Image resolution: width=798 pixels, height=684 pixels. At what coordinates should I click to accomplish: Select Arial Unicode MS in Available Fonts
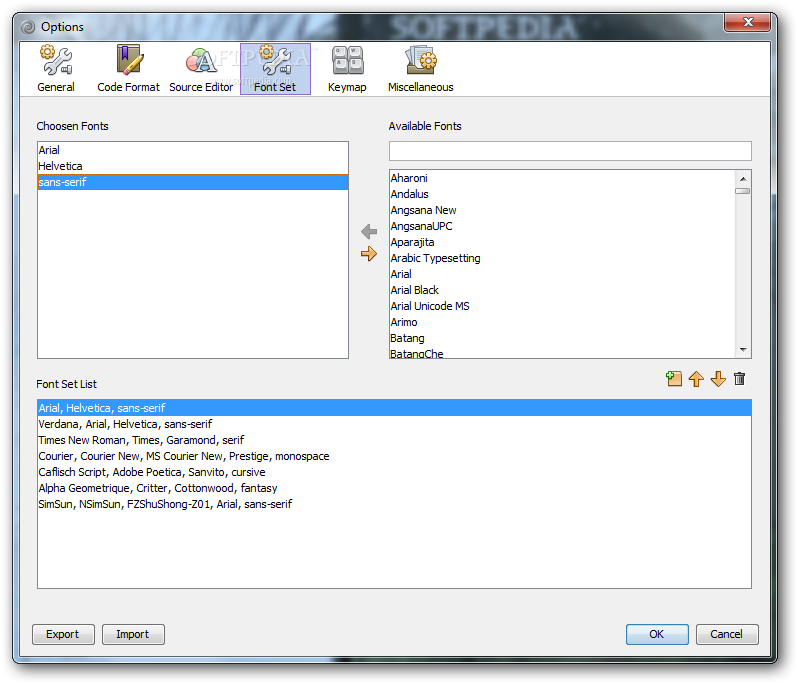tap(562, 306)
